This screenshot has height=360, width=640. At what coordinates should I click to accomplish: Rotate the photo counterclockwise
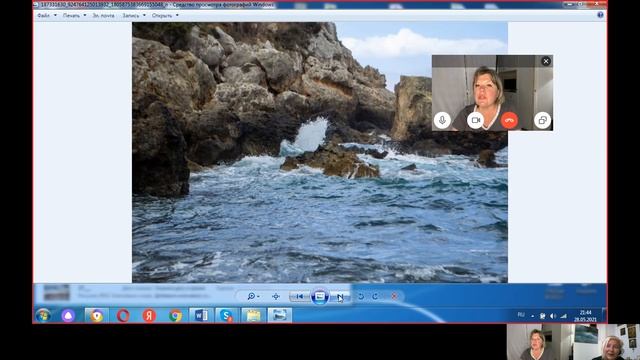(361, 296)
